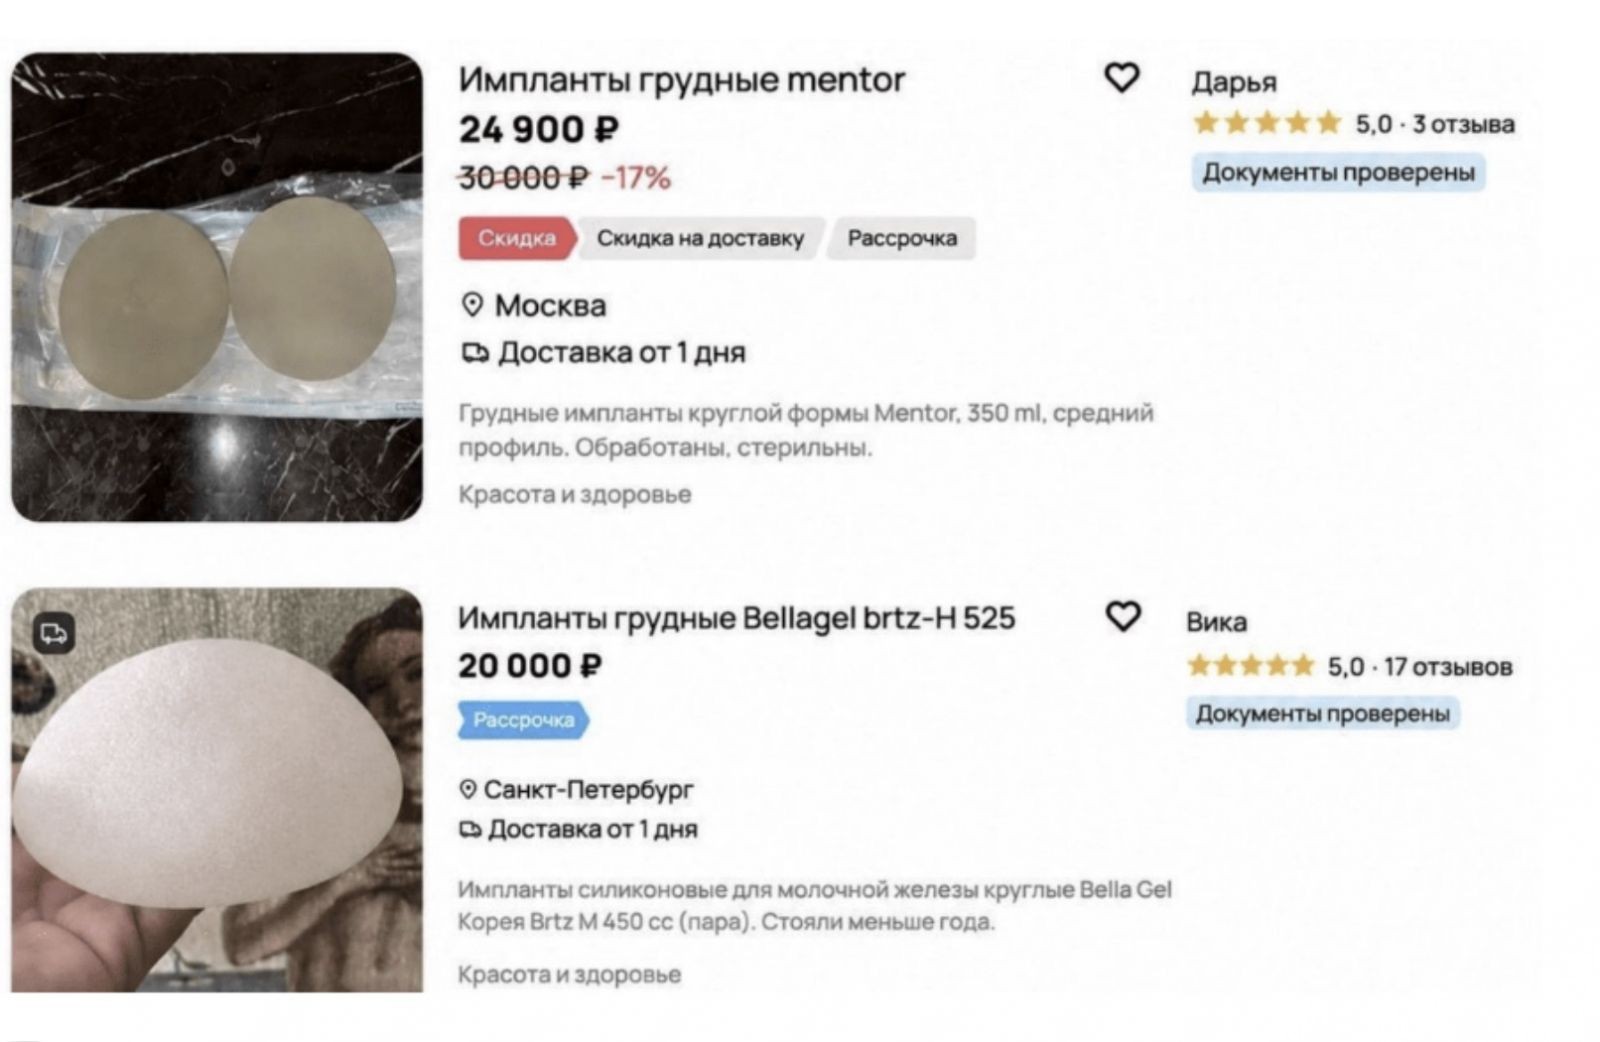Click the delivery truck badge on Bellagel photo

pos(54,633)
